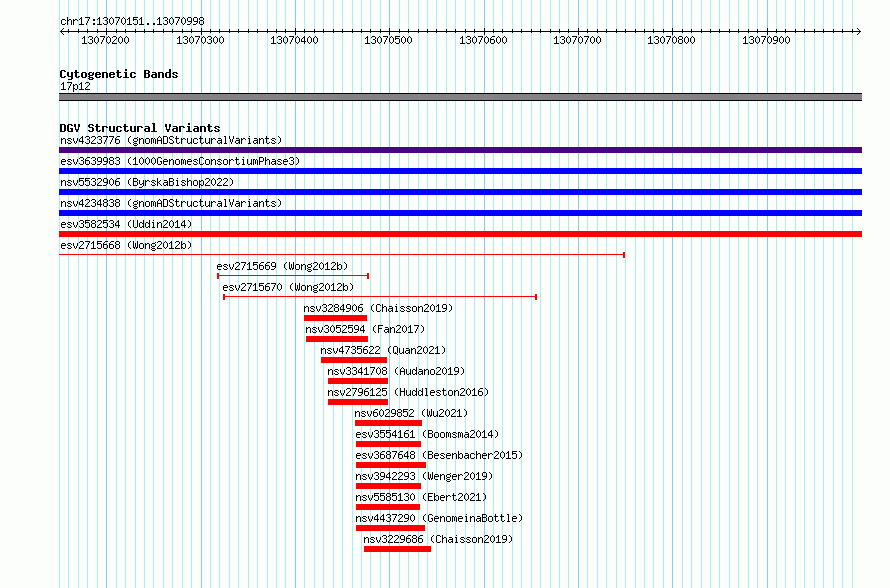Image resolution: width=890 pixels, height=588 pixels.
Task: Click the blue nsv5532906 variant bar
Action: pos(460,192)
